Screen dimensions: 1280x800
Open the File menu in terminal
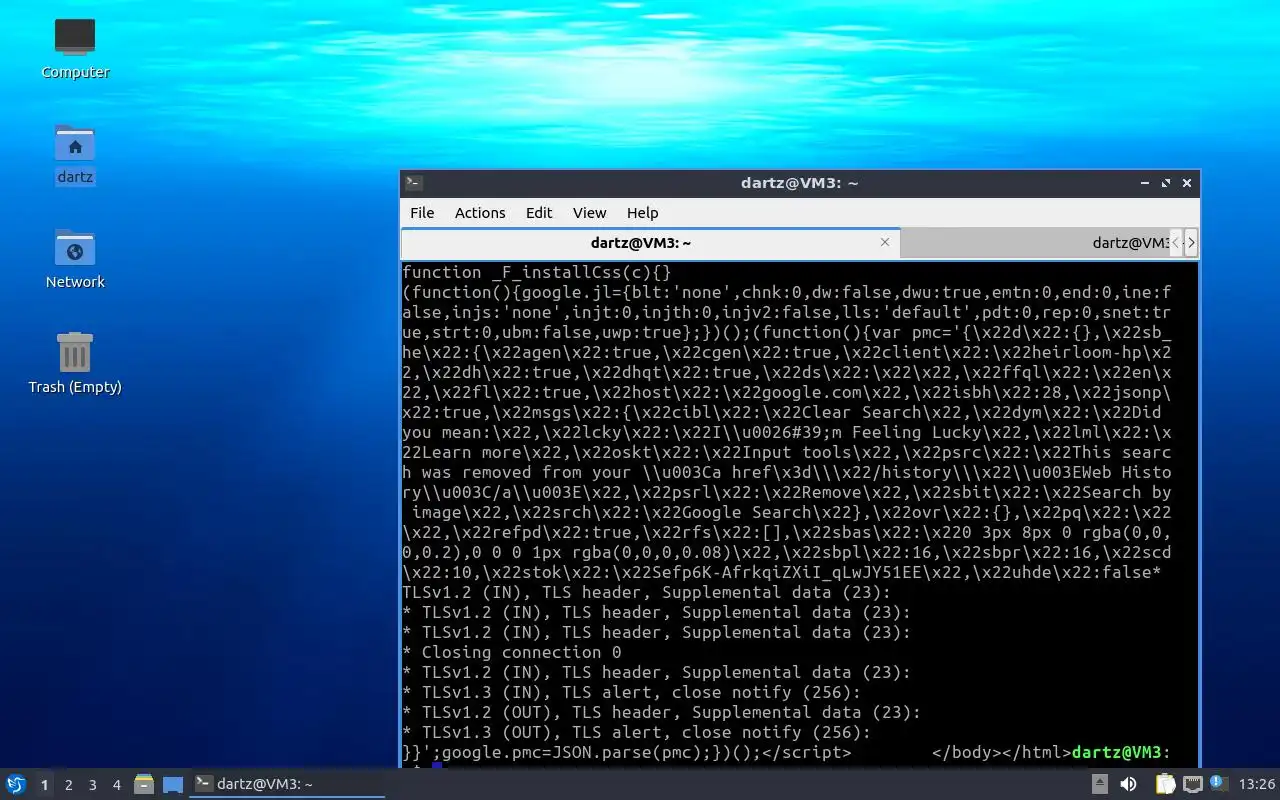coord(422,213)
